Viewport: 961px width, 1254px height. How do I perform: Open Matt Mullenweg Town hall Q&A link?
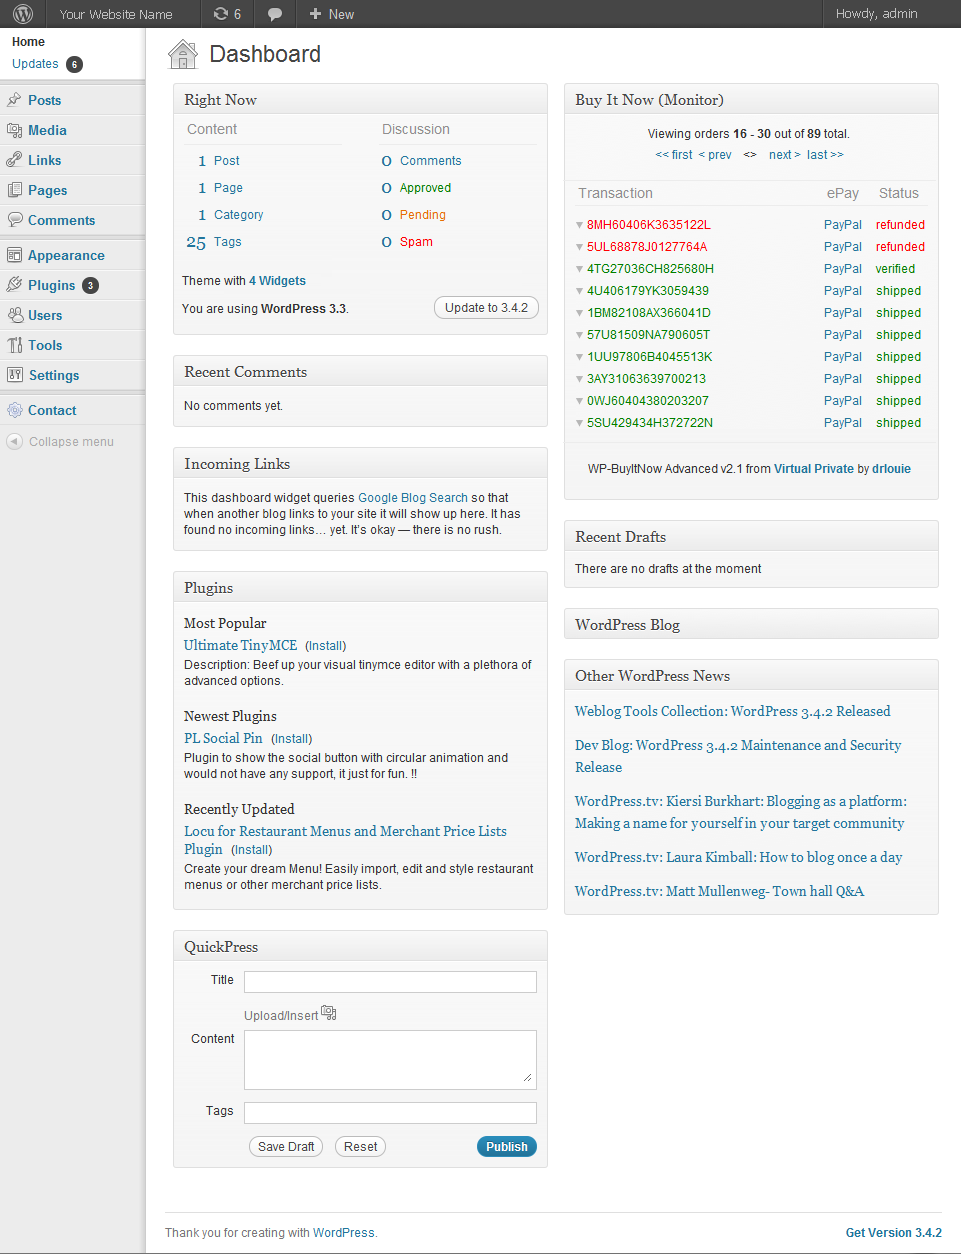(x=720, y=891)
